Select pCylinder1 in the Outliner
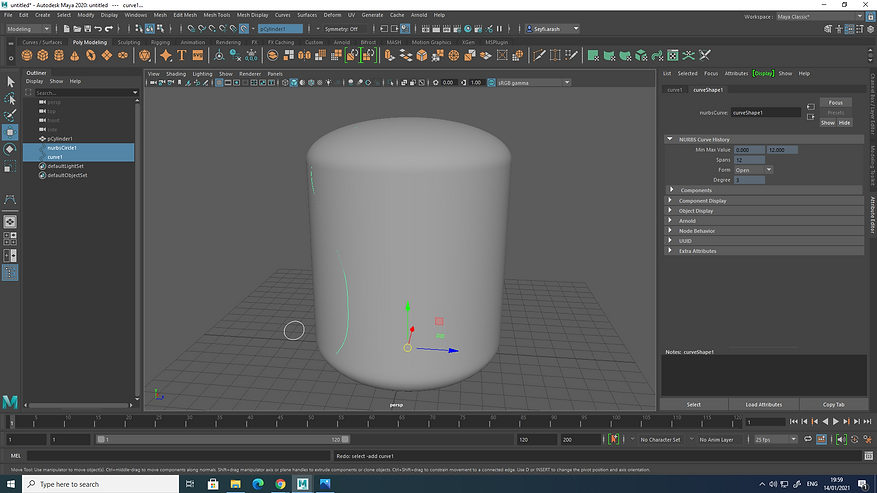Screen dimensions: 877x493 point(60,139)
